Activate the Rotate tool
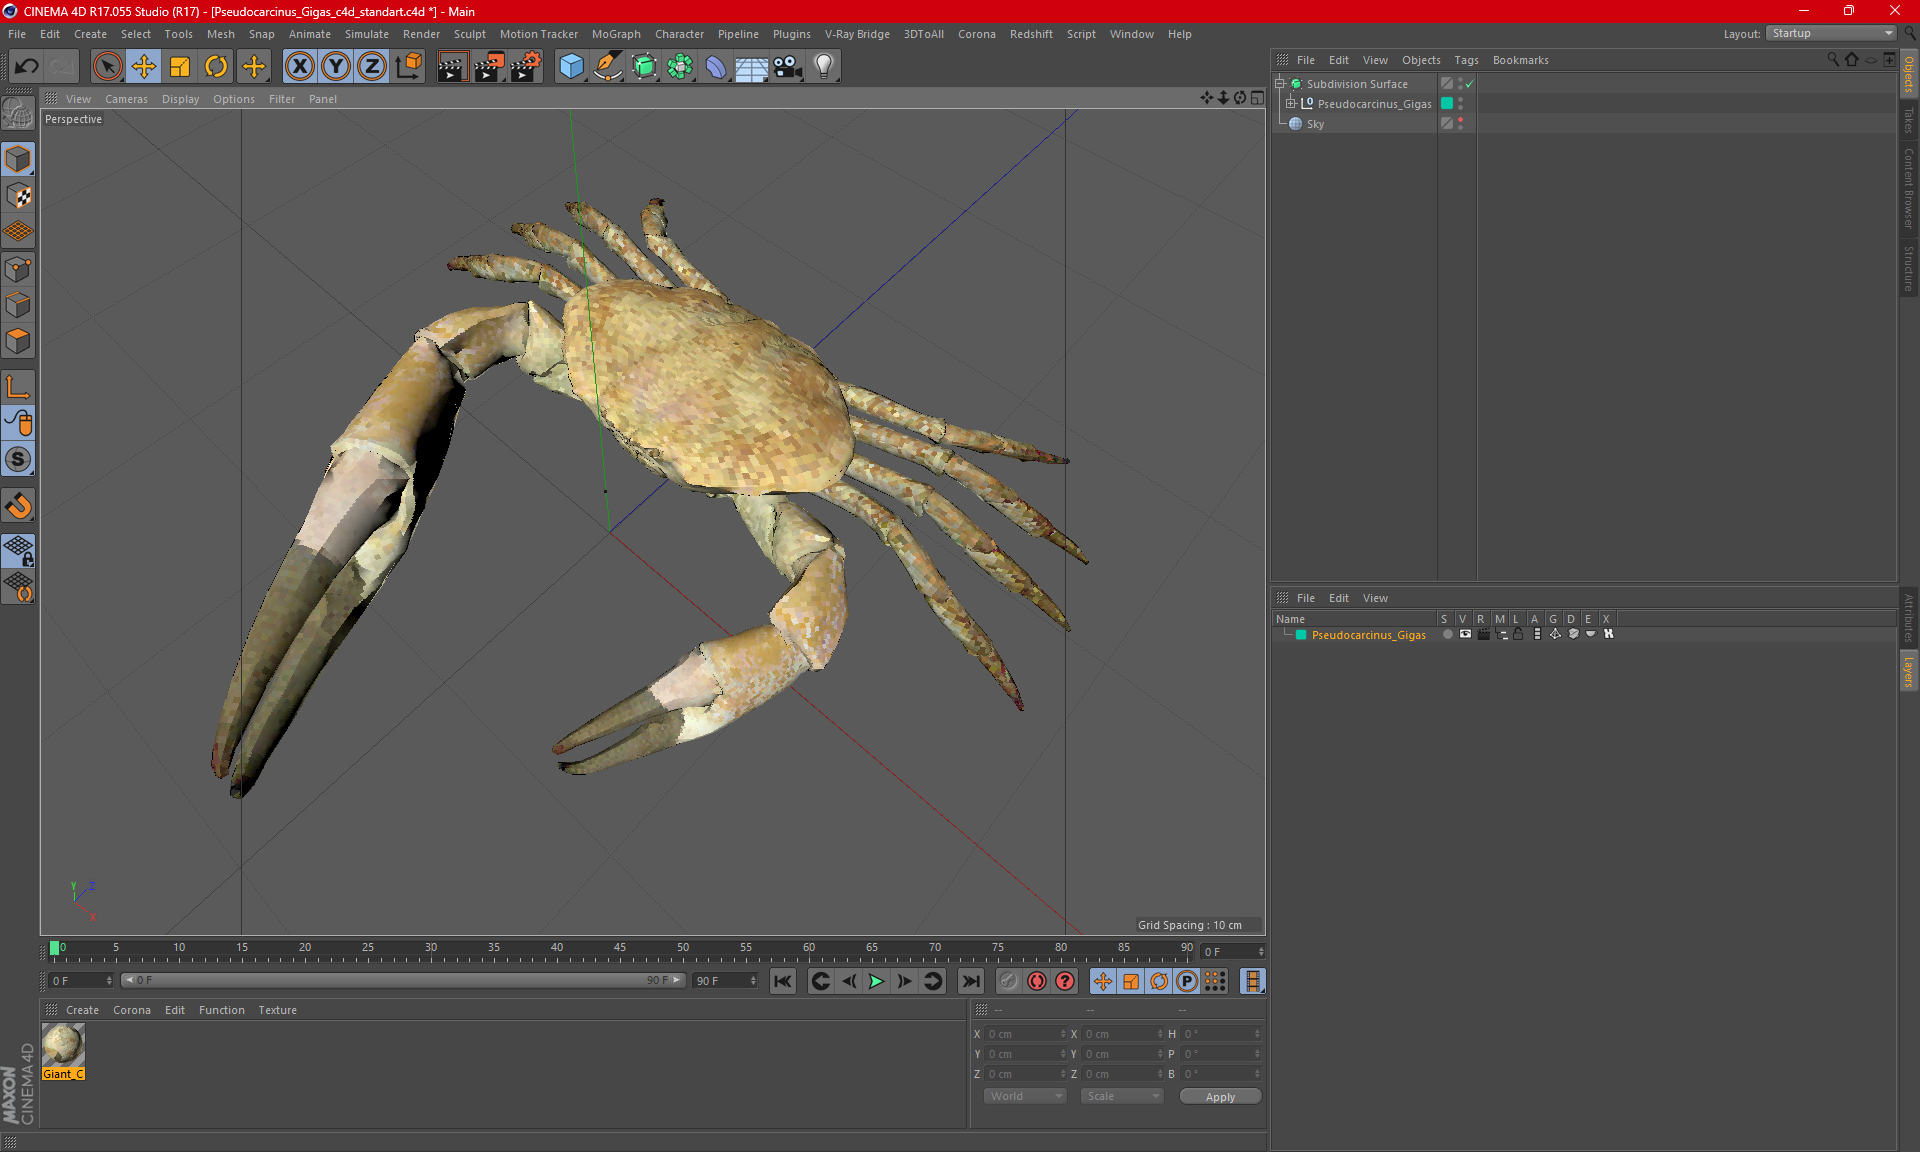The height and width of the screenshot is (1152, 1920). 216,66
